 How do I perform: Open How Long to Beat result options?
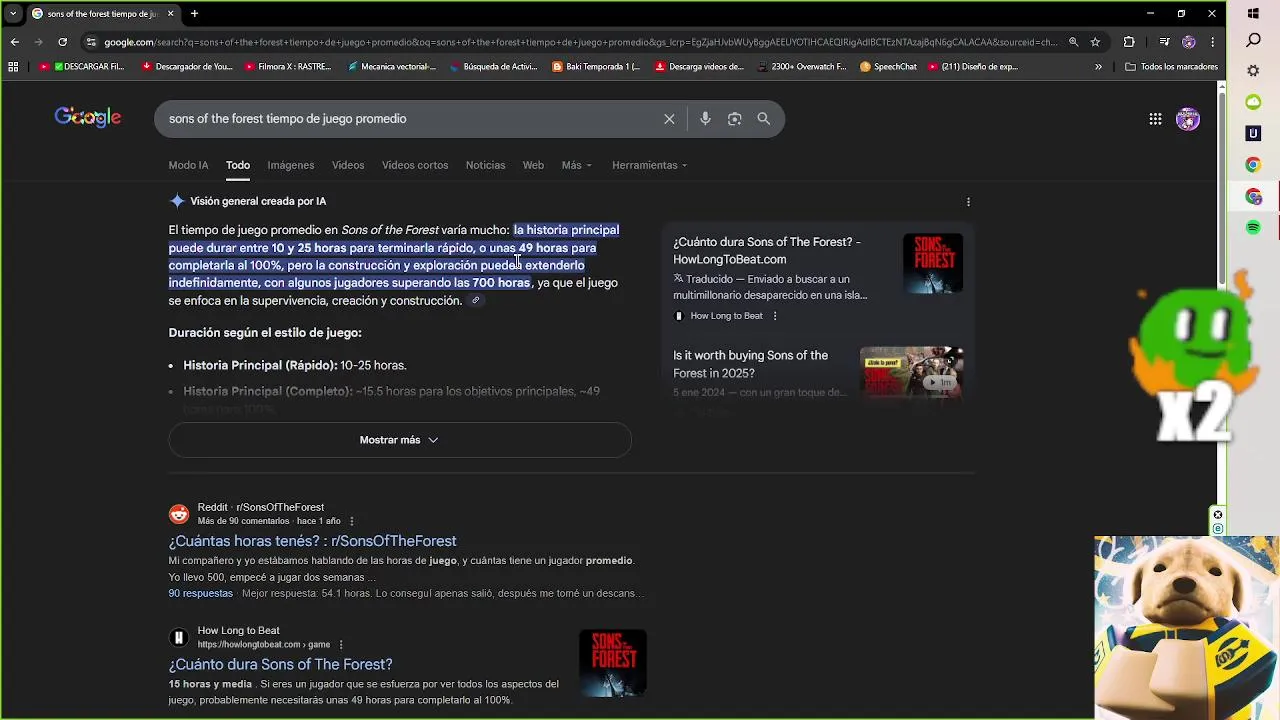click(341, 645)
